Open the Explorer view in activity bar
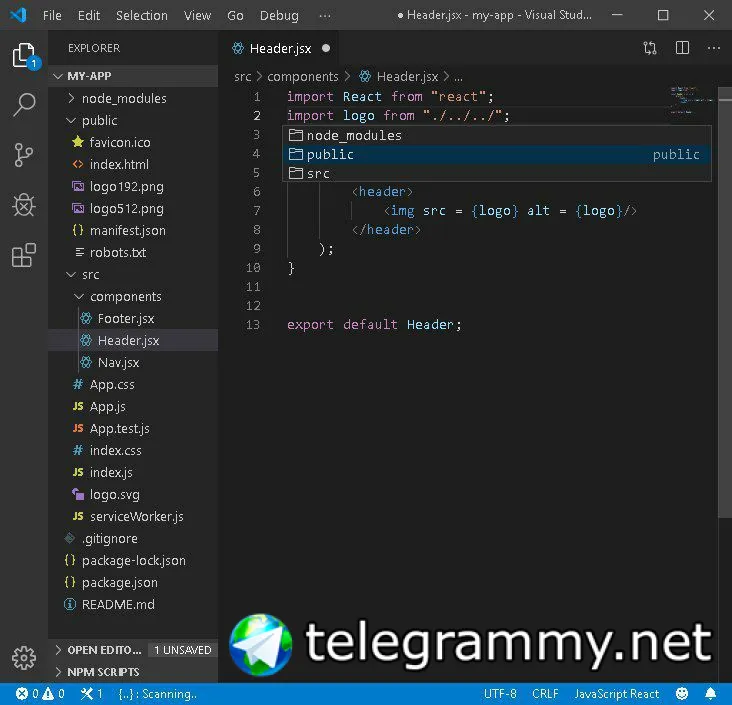 [24, 56]
